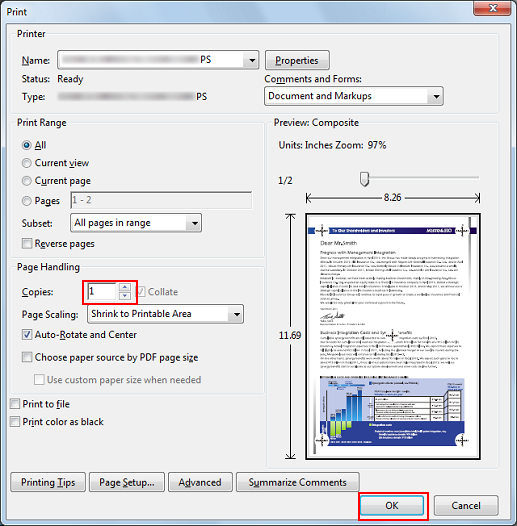Click Summarize Comments button
Image resolution: width=517 pixels, height=526 pixels.
[x=298, y=482]
